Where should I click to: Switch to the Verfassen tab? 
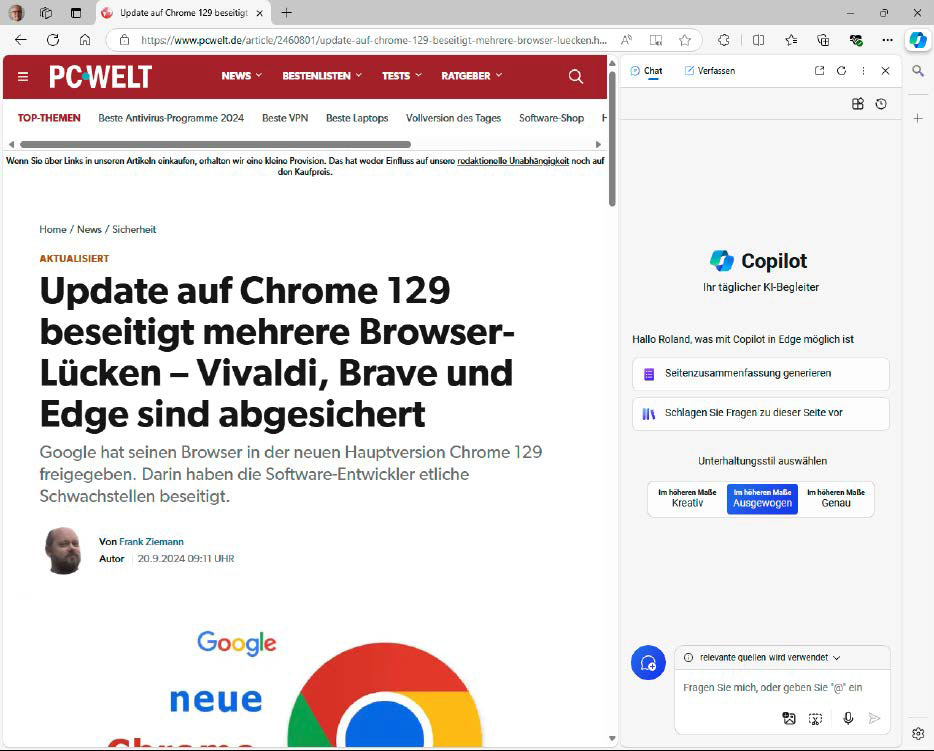[x=709, y=70]
